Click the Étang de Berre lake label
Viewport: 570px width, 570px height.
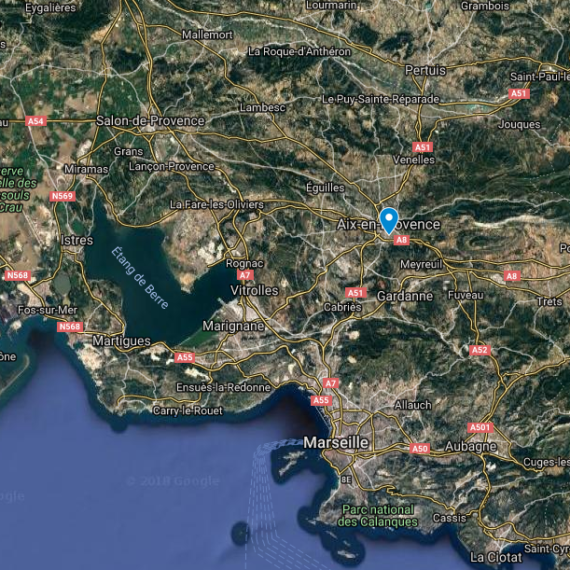[140, 278]
